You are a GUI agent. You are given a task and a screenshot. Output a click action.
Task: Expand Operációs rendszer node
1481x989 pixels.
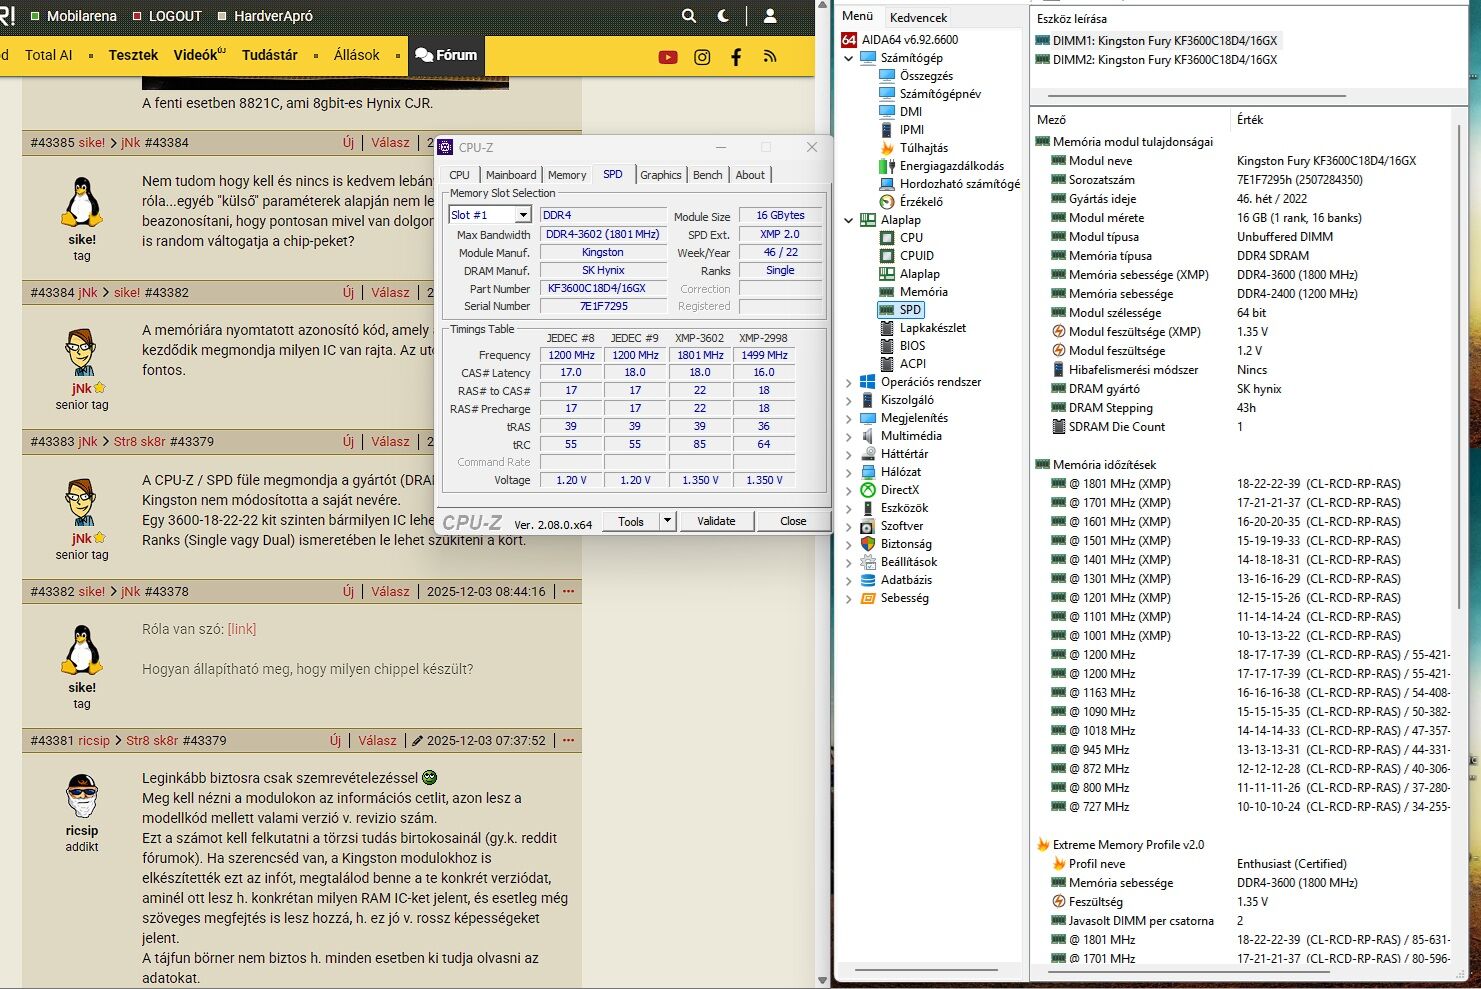(849, 382)
